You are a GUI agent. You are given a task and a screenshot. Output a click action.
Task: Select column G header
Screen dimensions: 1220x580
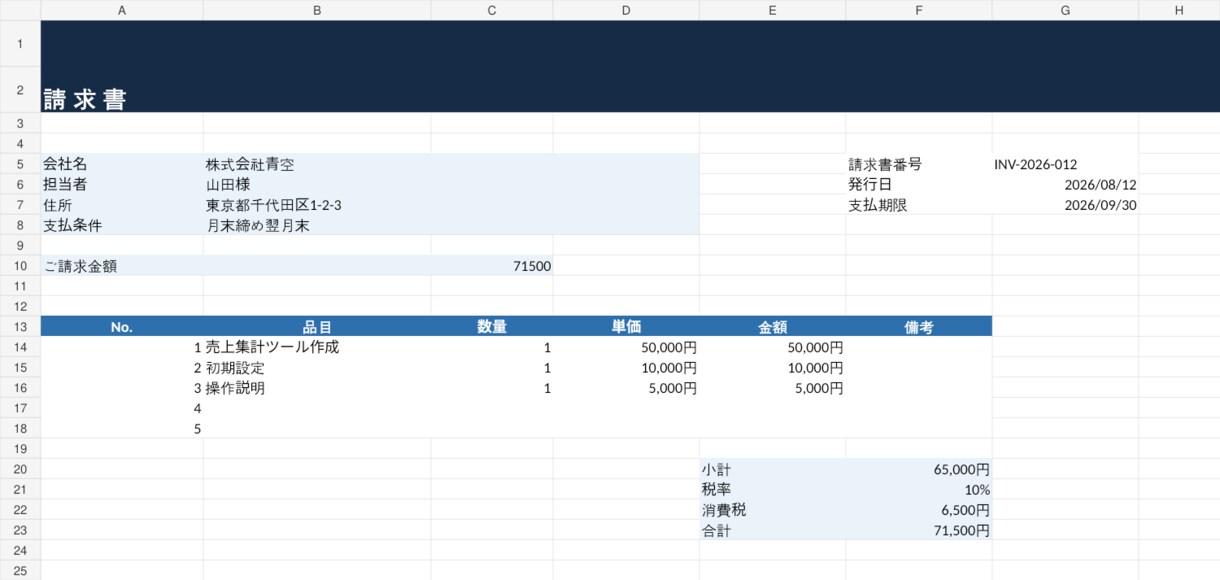pyautogui.click(x=1065, y=10)
